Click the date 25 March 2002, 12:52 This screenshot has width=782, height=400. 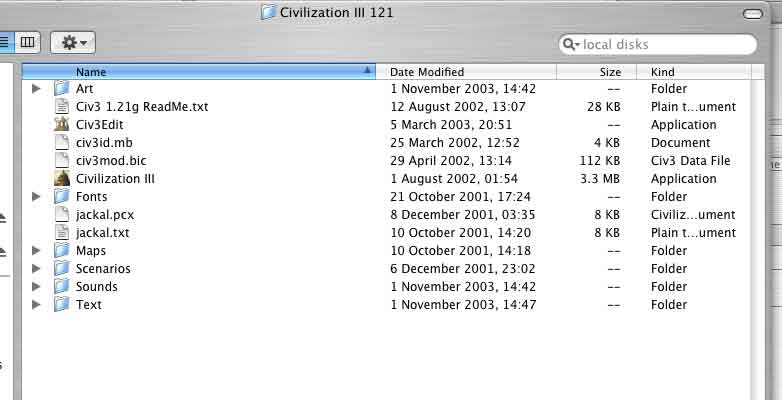click(455, 142)
